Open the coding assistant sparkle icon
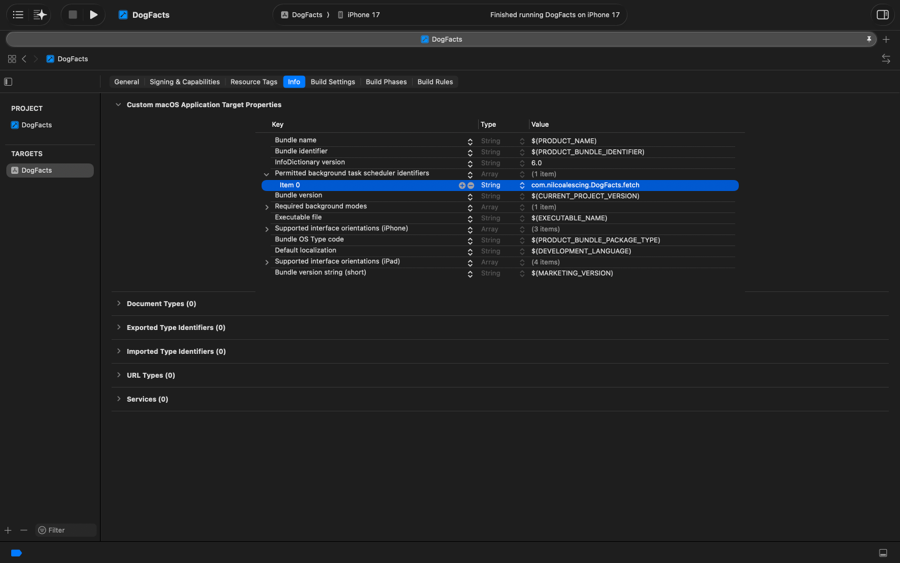Screen dimensions: 900x563 40,15
